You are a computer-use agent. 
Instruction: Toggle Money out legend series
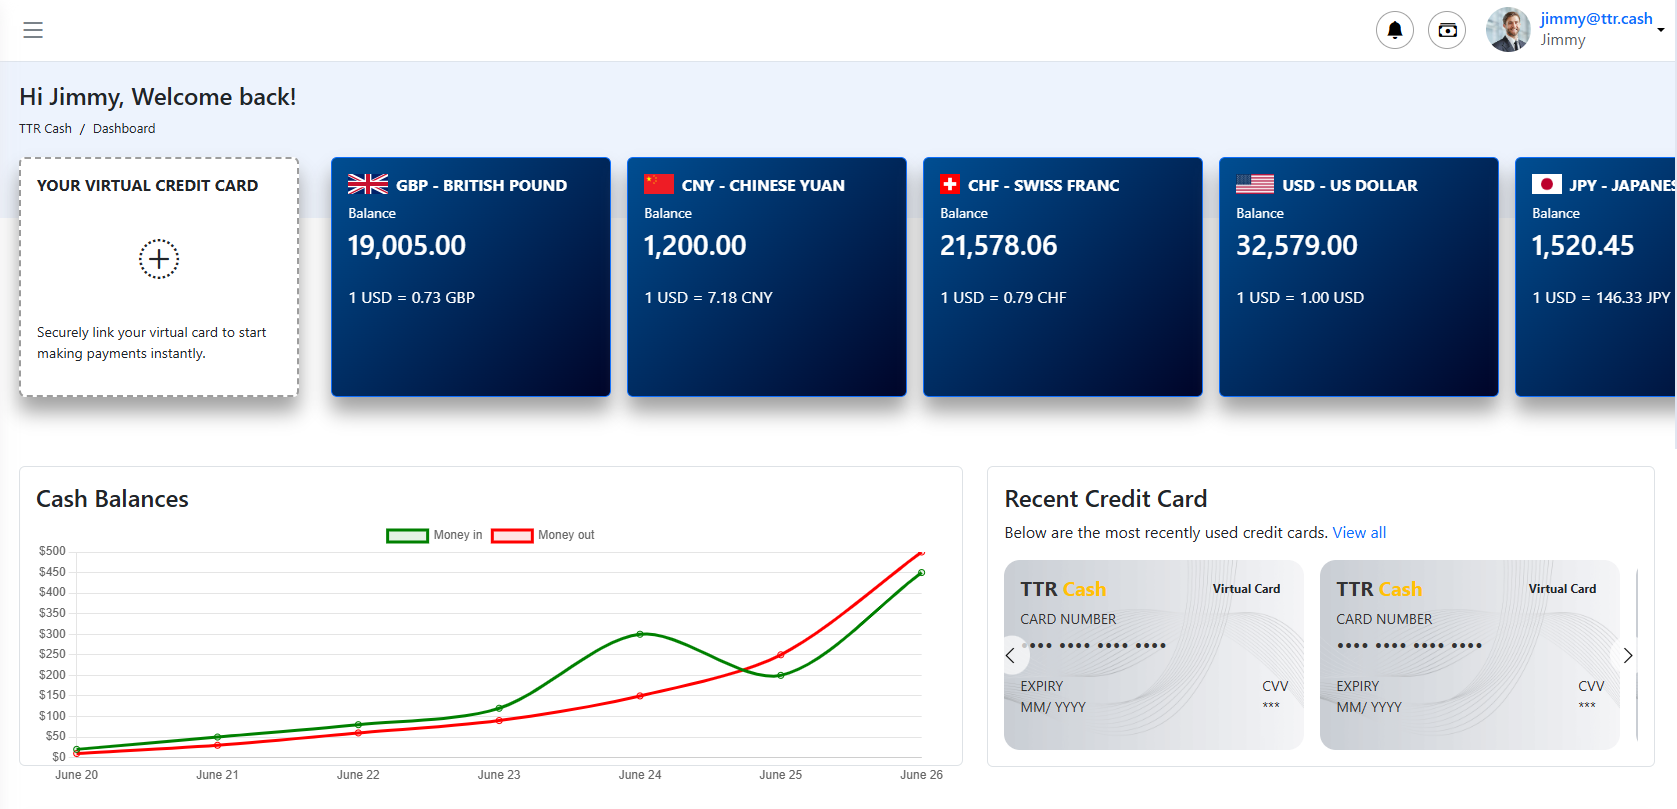coord(543,535)
